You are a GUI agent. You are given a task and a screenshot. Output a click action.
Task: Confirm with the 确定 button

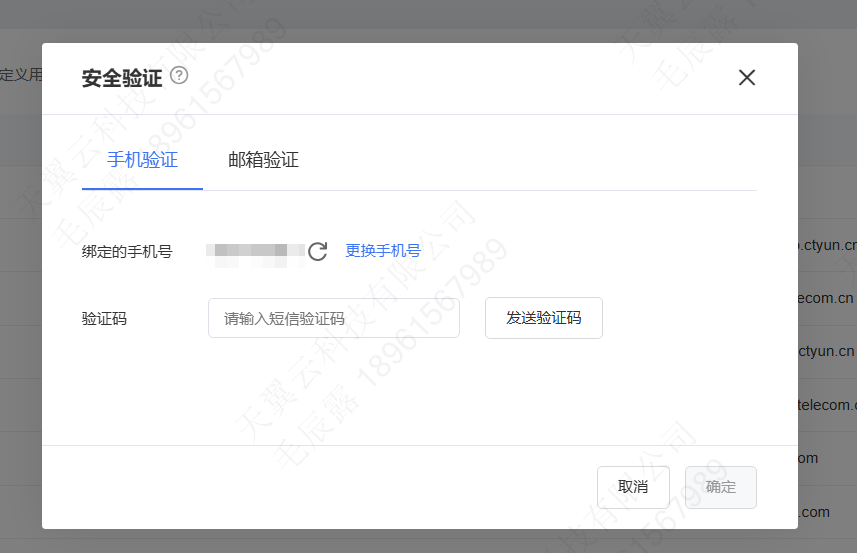pos(721,487)
